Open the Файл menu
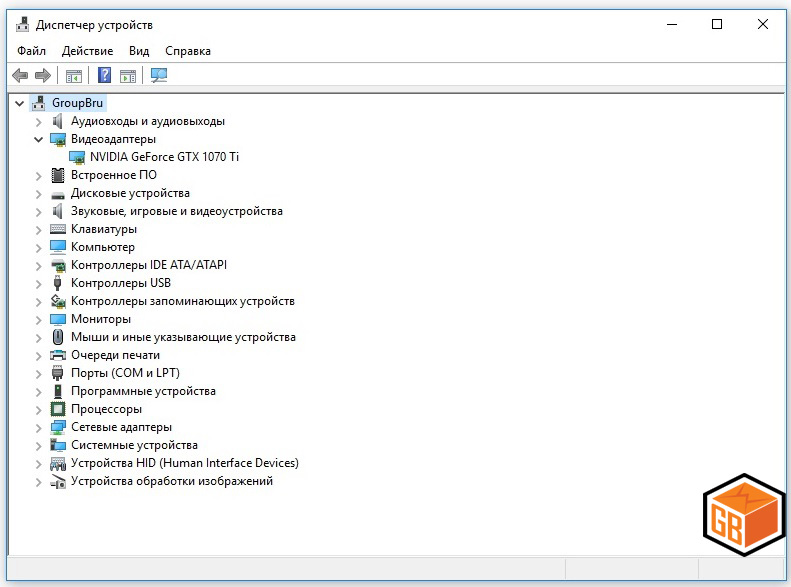 point(31,51)
